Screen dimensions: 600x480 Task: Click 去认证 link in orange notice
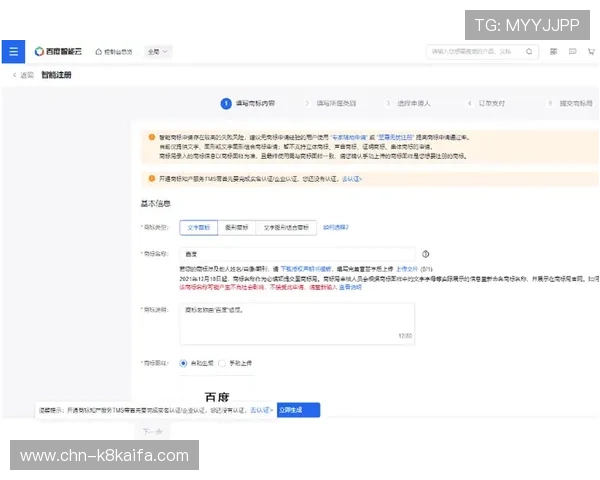coord(352,179)
